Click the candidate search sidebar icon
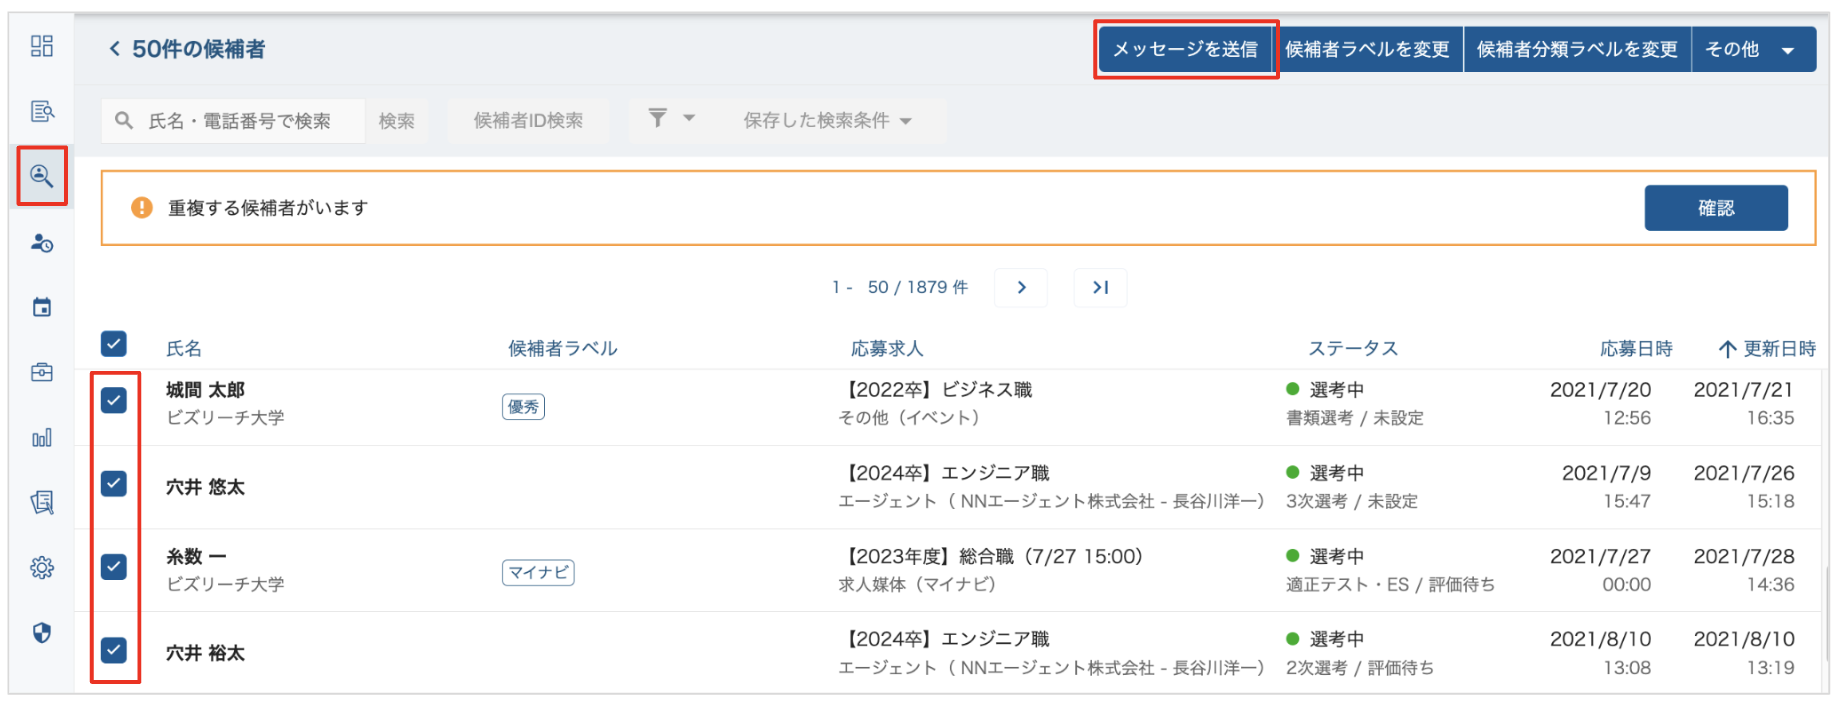Viewport: 1844px width, 706px height. pyautogui.click(x=42, y=176)
